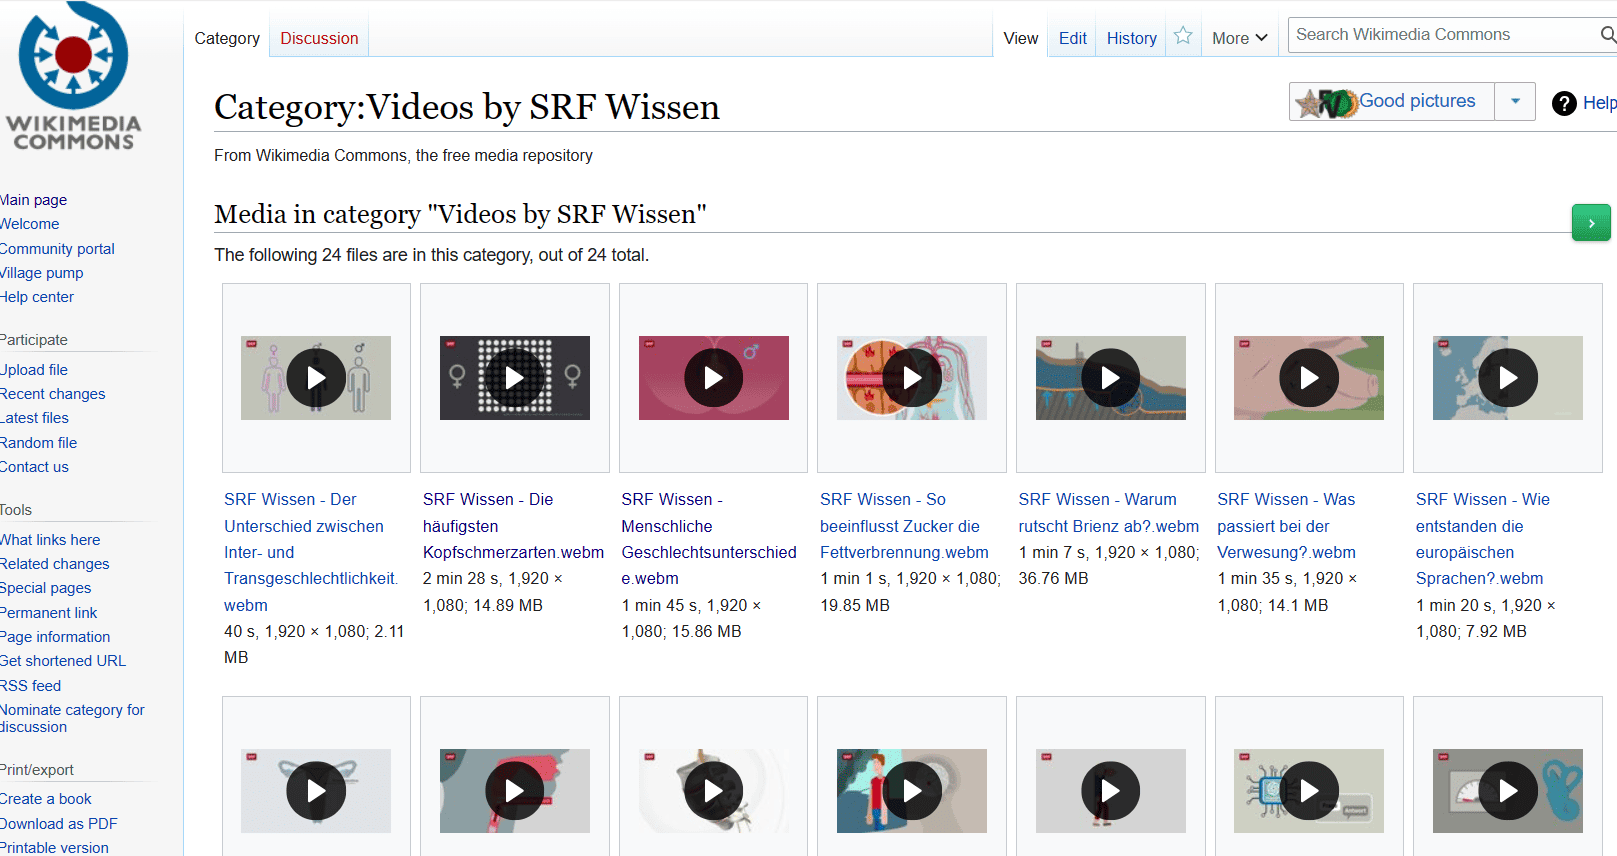Image resolution: width=1617 pixels, height=856 pixels.
Task: Click Create a book link
Action: (x=45, y=799)
